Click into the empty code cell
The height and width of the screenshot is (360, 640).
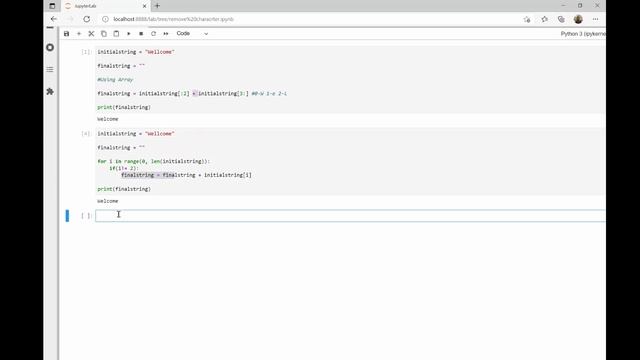pyautogui.click(x=350, y=216)
